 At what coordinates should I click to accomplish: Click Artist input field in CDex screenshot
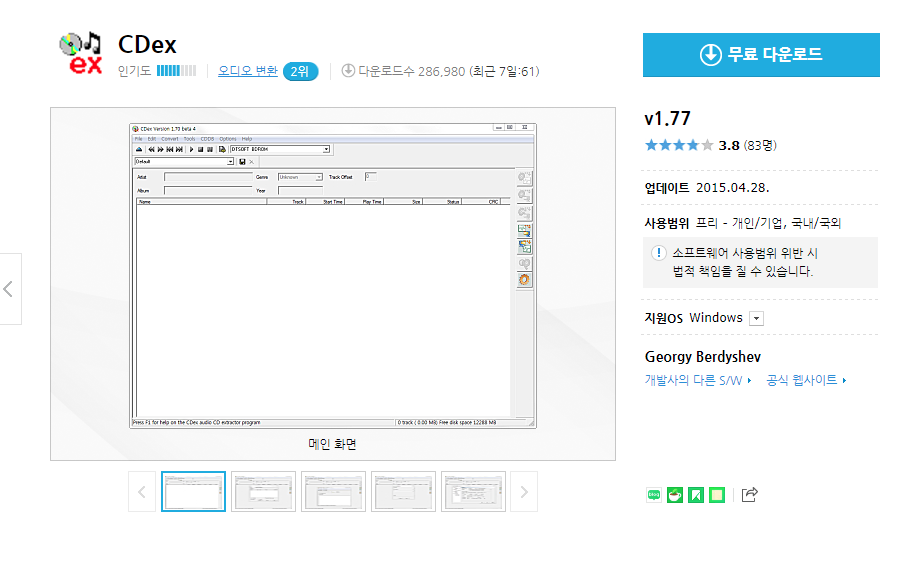(x=208, y=177)
